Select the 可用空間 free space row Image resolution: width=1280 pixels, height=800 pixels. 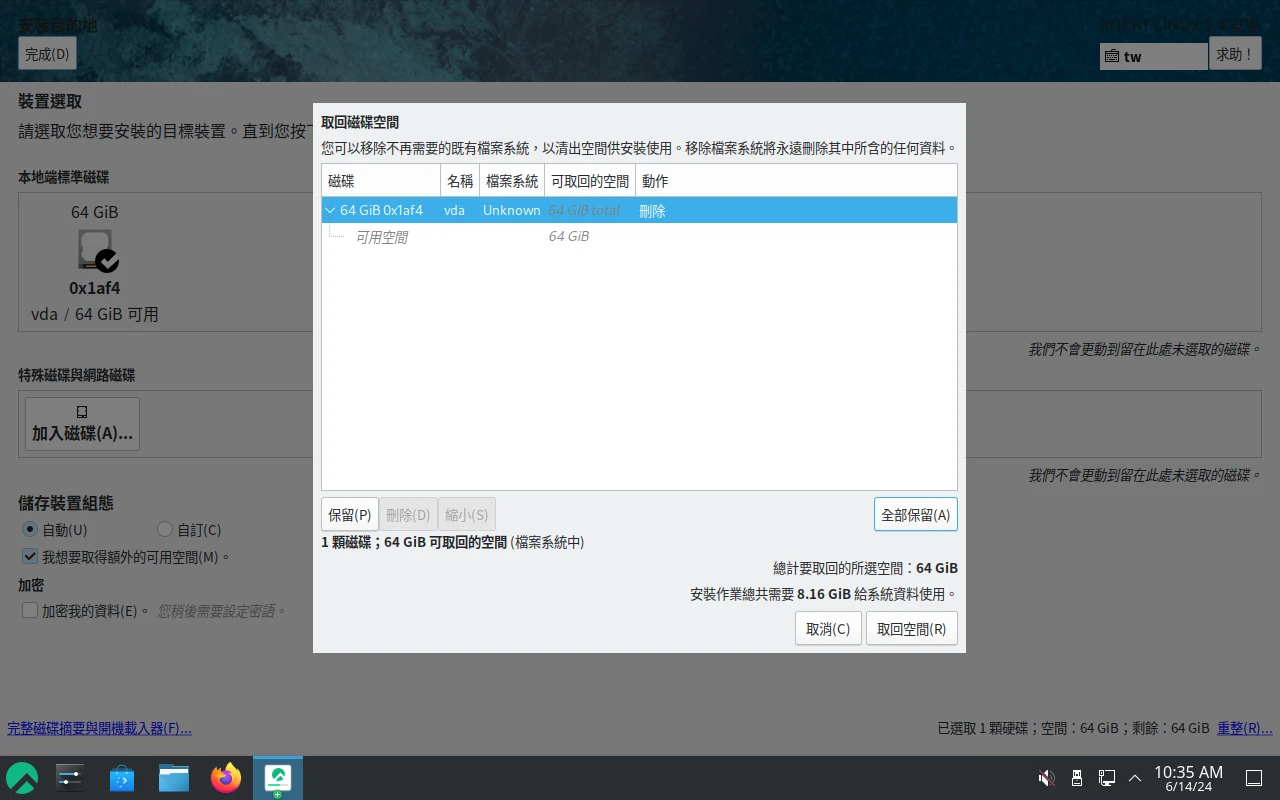tap(381, 237)
